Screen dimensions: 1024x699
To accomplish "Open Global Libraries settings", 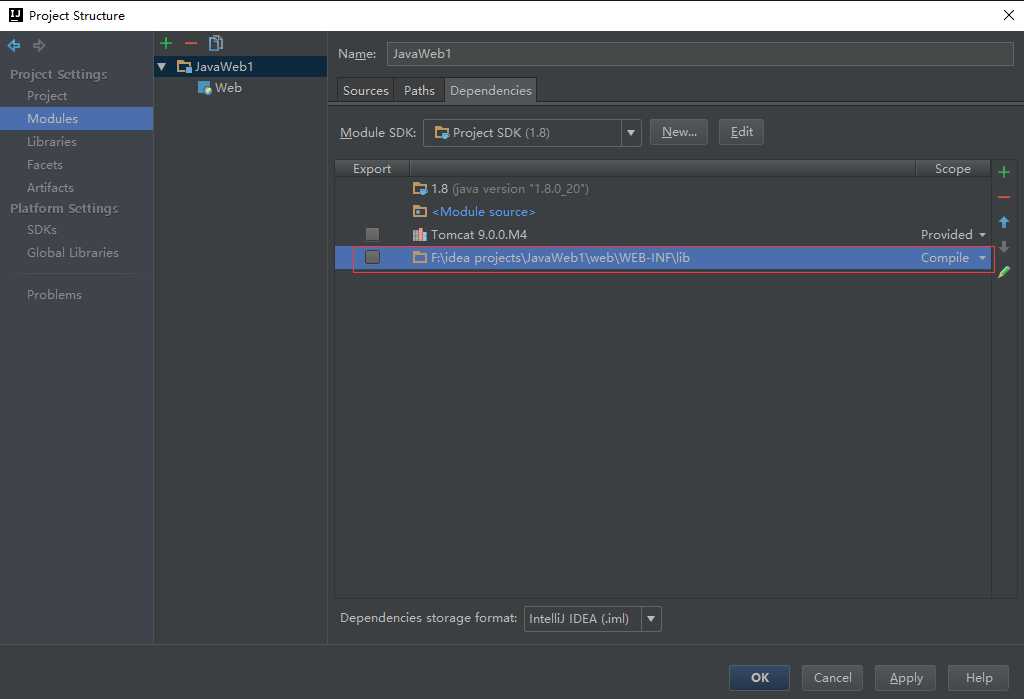I will [x=72, y=253].
